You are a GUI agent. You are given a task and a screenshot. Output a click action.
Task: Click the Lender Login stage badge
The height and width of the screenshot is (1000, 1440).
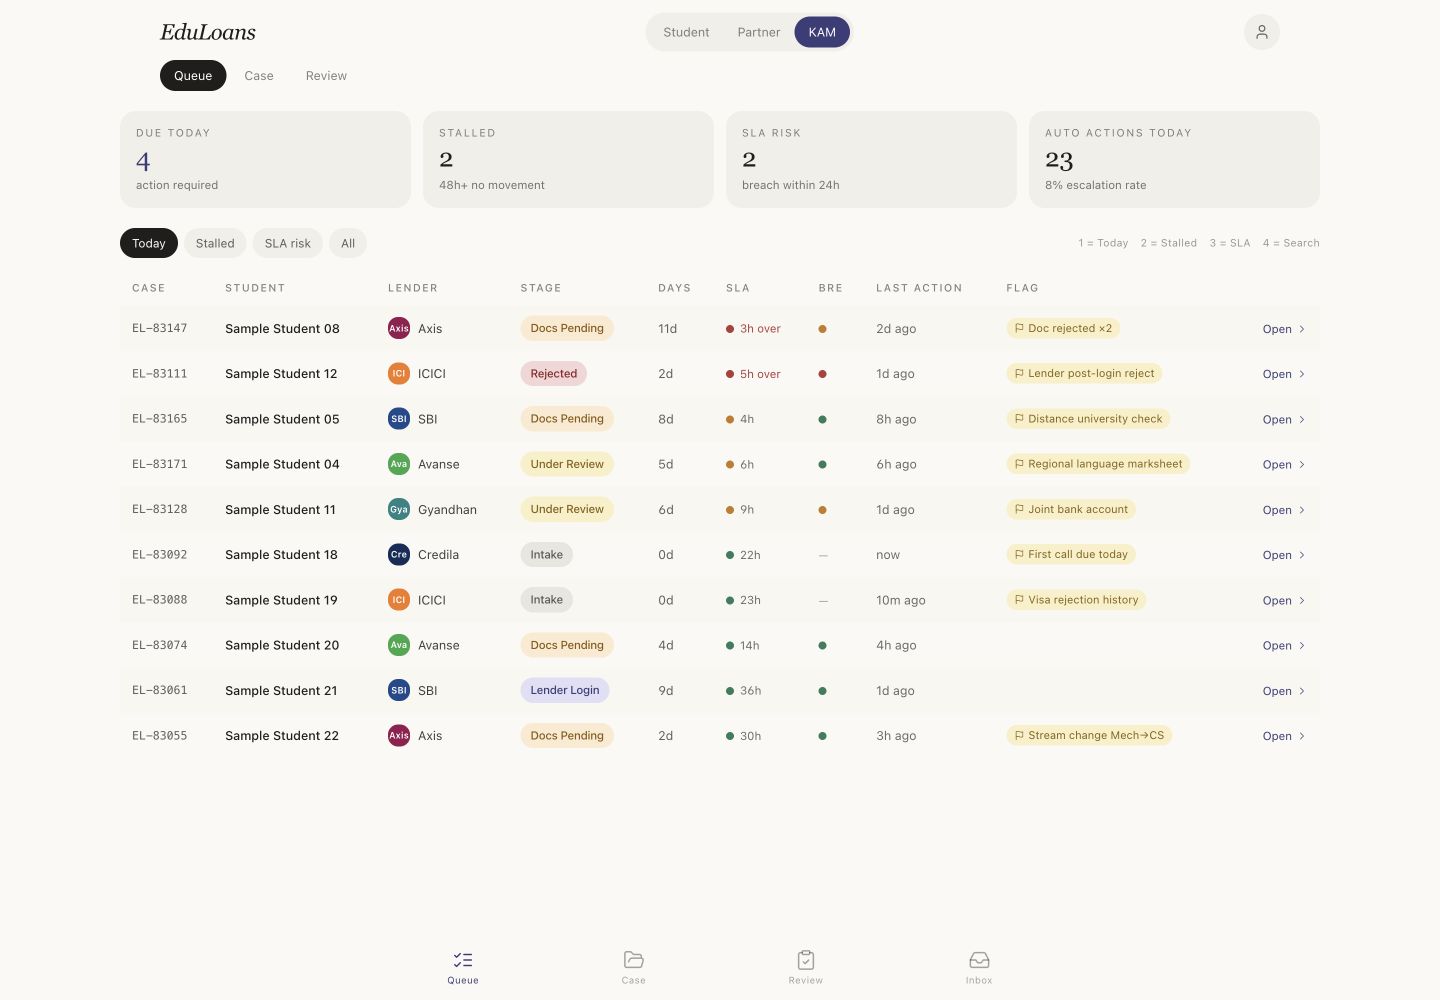(565, 690)
